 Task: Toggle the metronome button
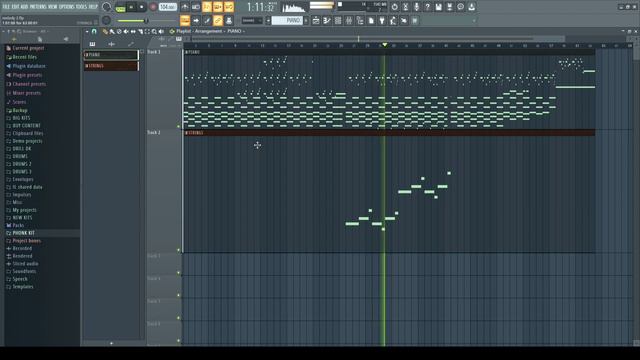[185, 7]
